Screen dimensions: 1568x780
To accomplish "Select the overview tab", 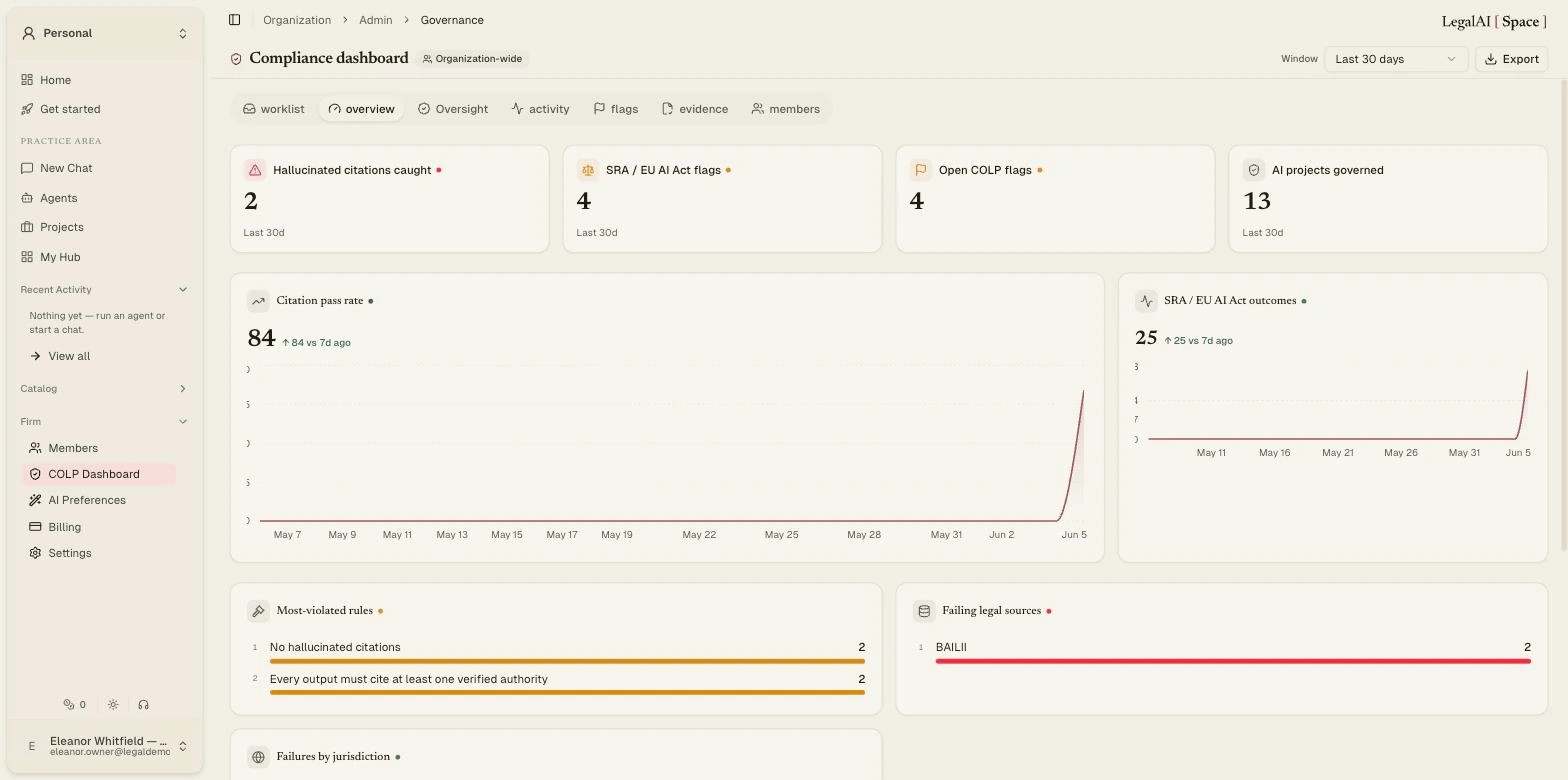I will pos(361,109).
